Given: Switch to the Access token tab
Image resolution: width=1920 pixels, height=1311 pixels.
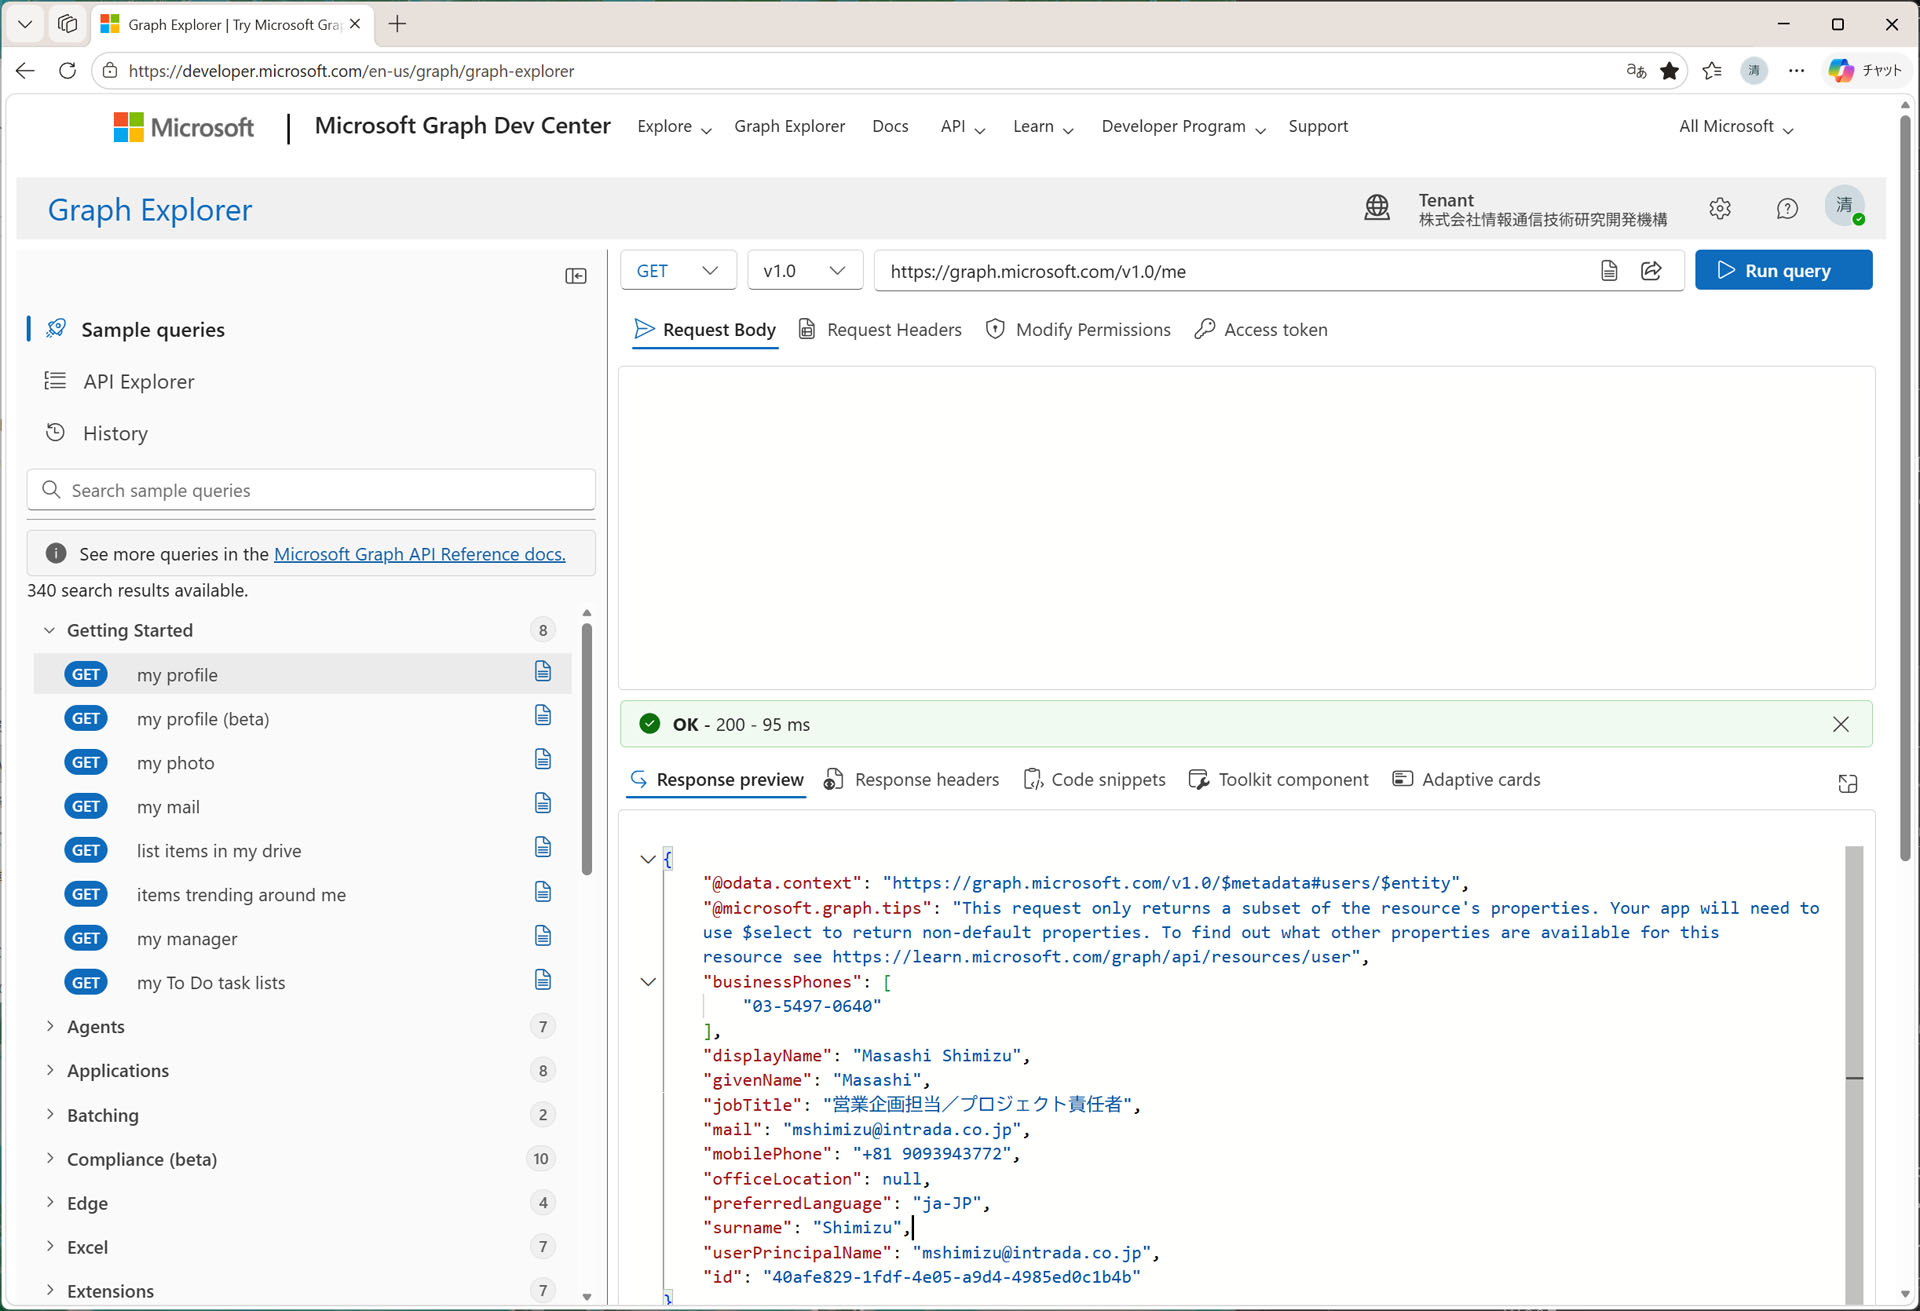Looking at the screenshot, I should point(1261,330).
